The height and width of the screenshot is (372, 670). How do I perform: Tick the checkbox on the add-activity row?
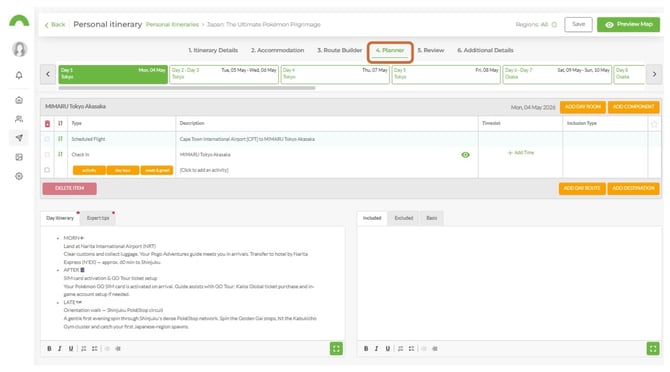(x=47, y=170)
